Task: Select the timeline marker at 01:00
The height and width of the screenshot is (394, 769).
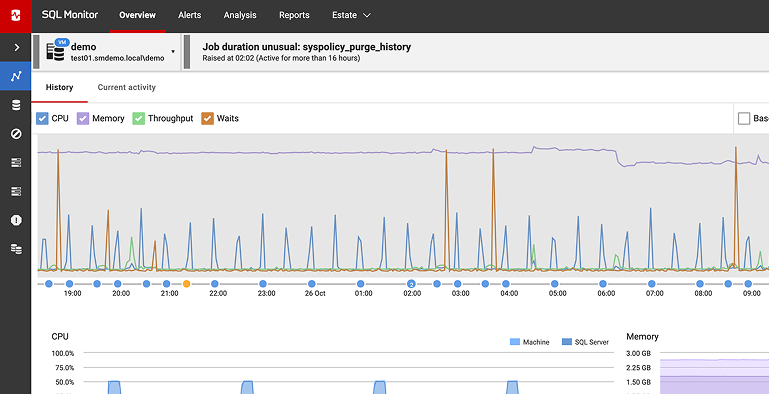Action: point(360,284)
